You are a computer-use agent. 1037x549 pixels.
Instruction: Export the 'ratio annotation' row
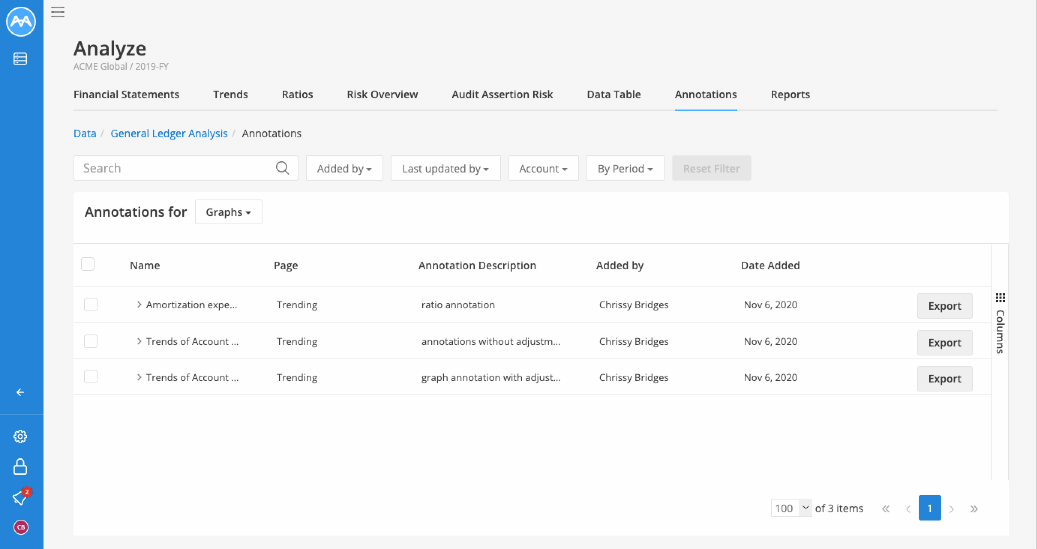click(944, 306)
